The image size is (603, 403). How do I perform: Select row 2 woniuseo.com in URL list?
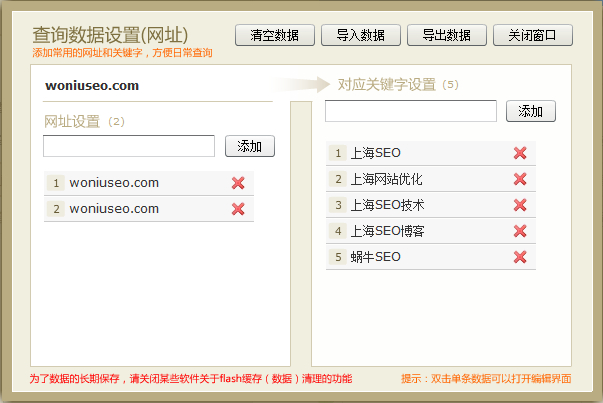point(114,209)
